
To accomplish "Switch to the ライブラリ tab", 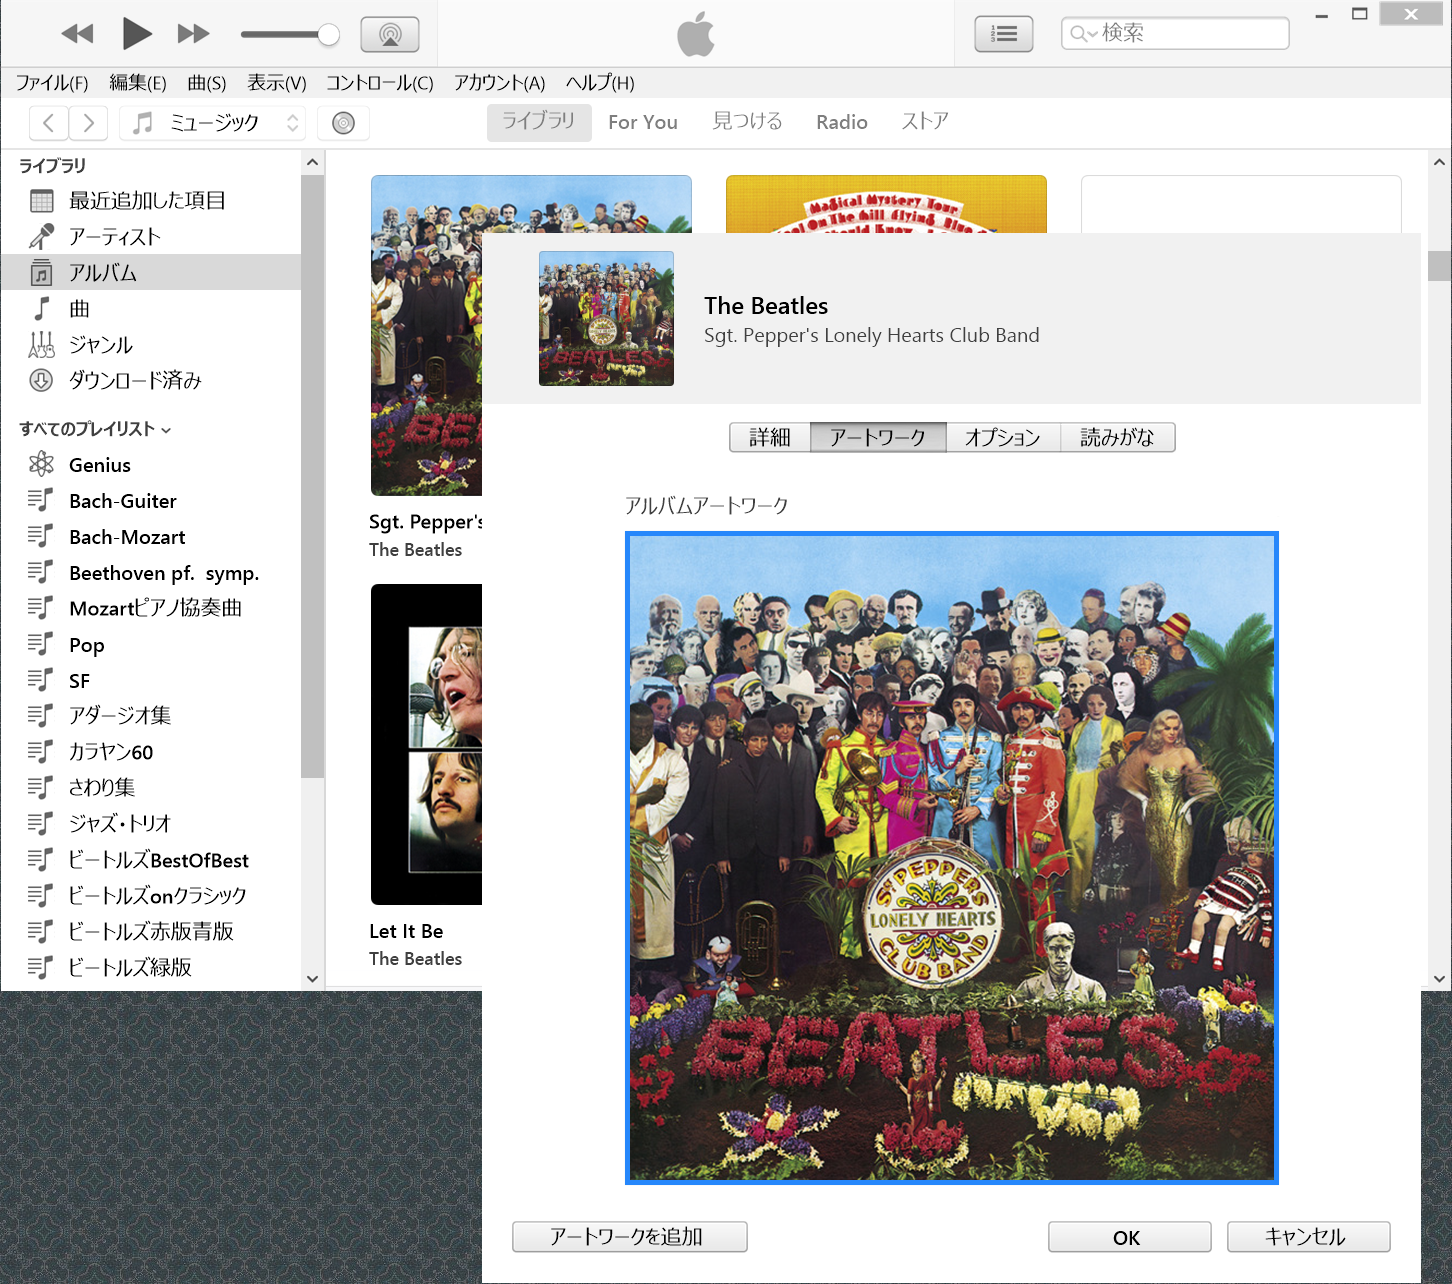I will click(539, 122).
